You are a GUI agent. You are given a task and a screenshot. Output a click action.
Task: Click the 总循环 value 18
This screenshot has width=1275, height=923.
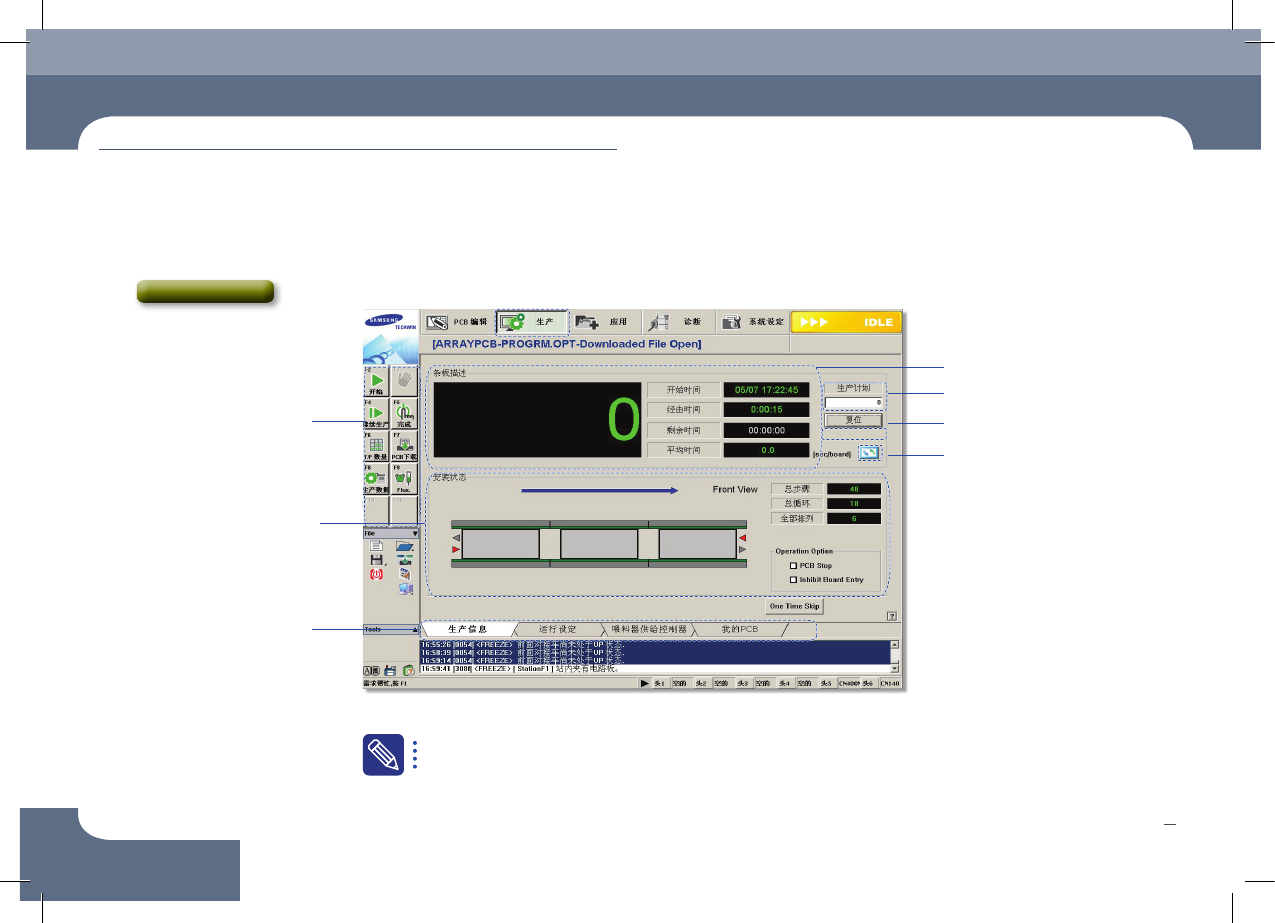click(854, 504)
